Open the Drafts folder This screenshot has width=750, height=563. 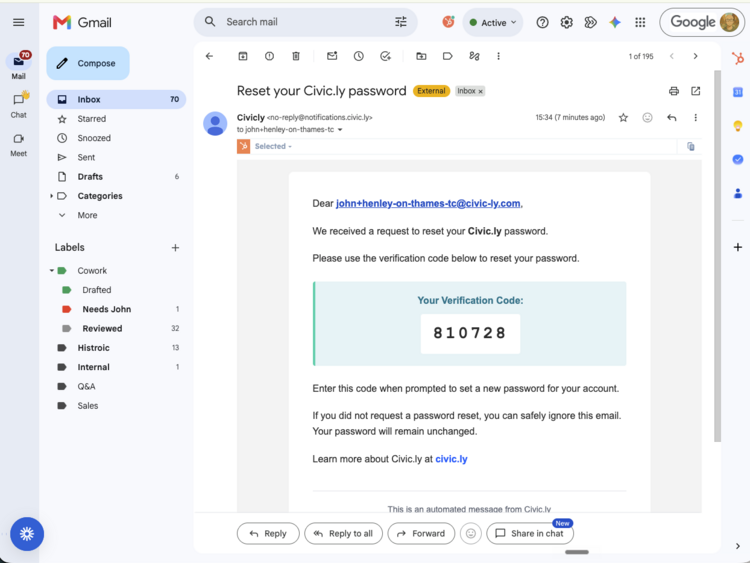click(x=116, y=177)
